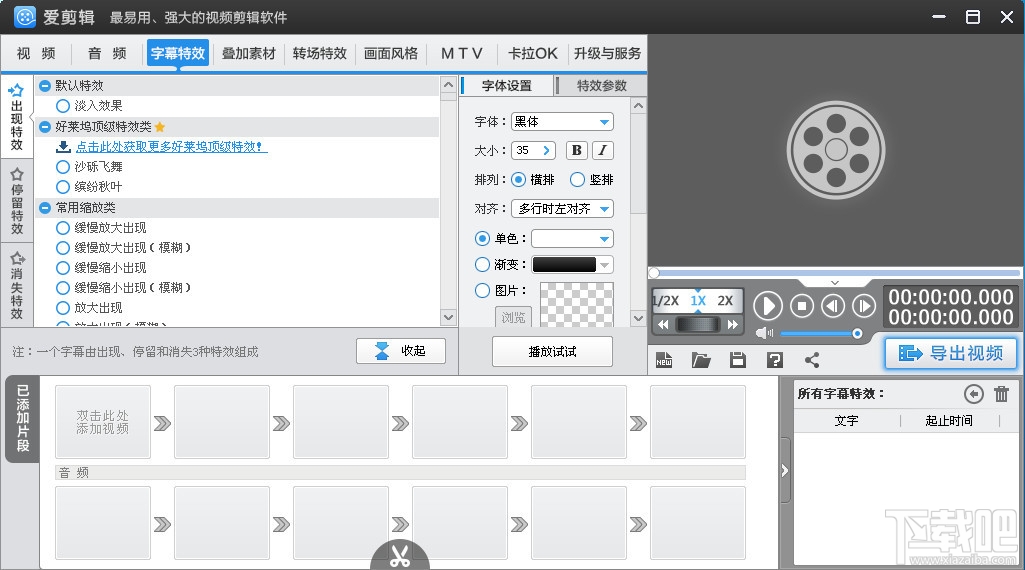Collapse 好莱坞顶级特效类 category
Image resolution: width=1025 pixels, height=570 pixels.
tap(44, 127)
